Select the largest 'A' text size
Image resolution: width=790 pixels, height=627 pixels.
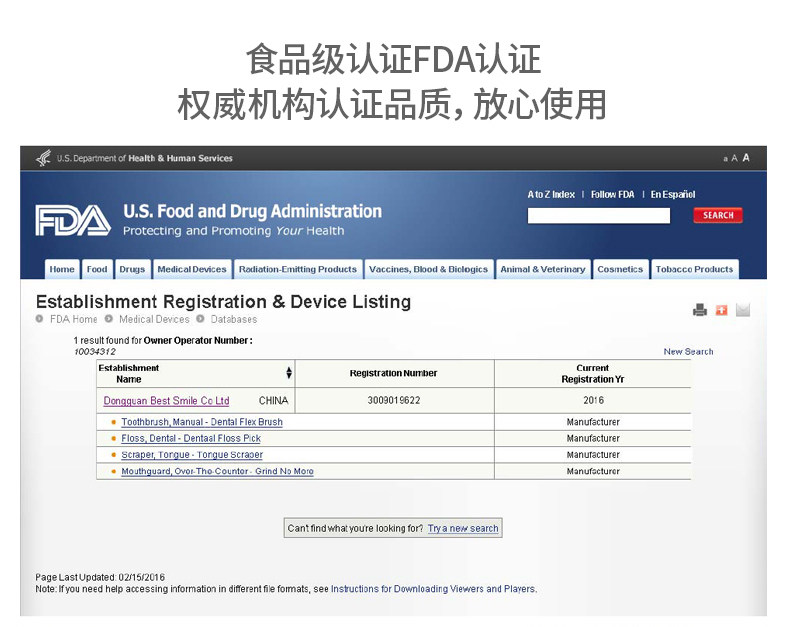point(746,158)
